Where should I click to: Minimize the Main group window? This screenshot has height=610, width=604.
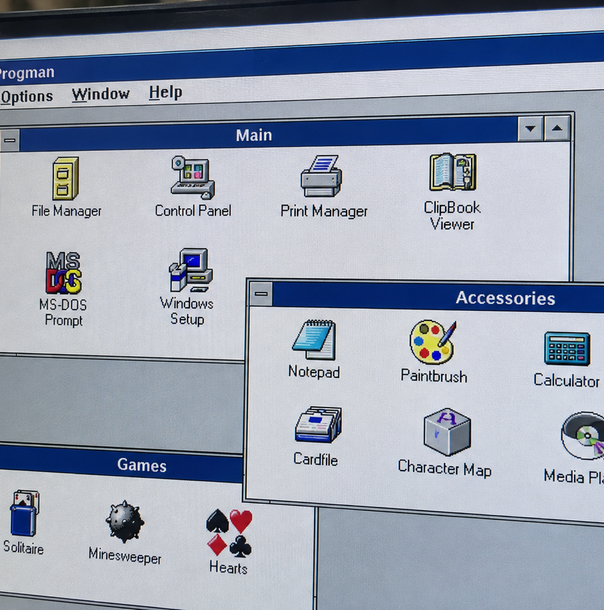[530, 128]
